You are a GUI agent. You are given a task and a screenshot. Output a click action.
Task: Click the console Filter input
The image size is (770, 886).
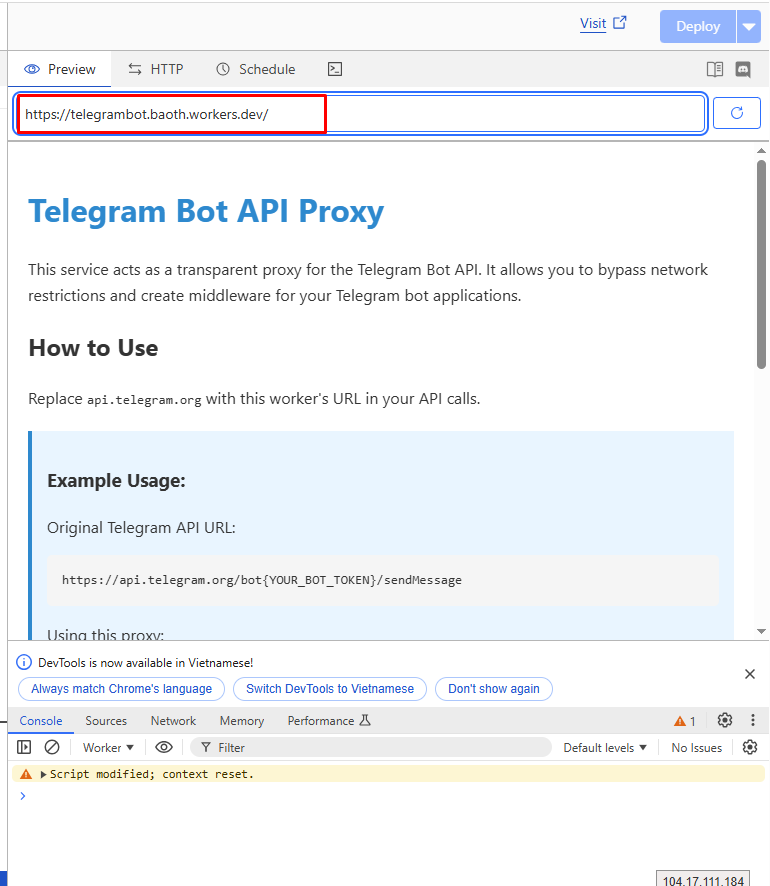point(371,748)
